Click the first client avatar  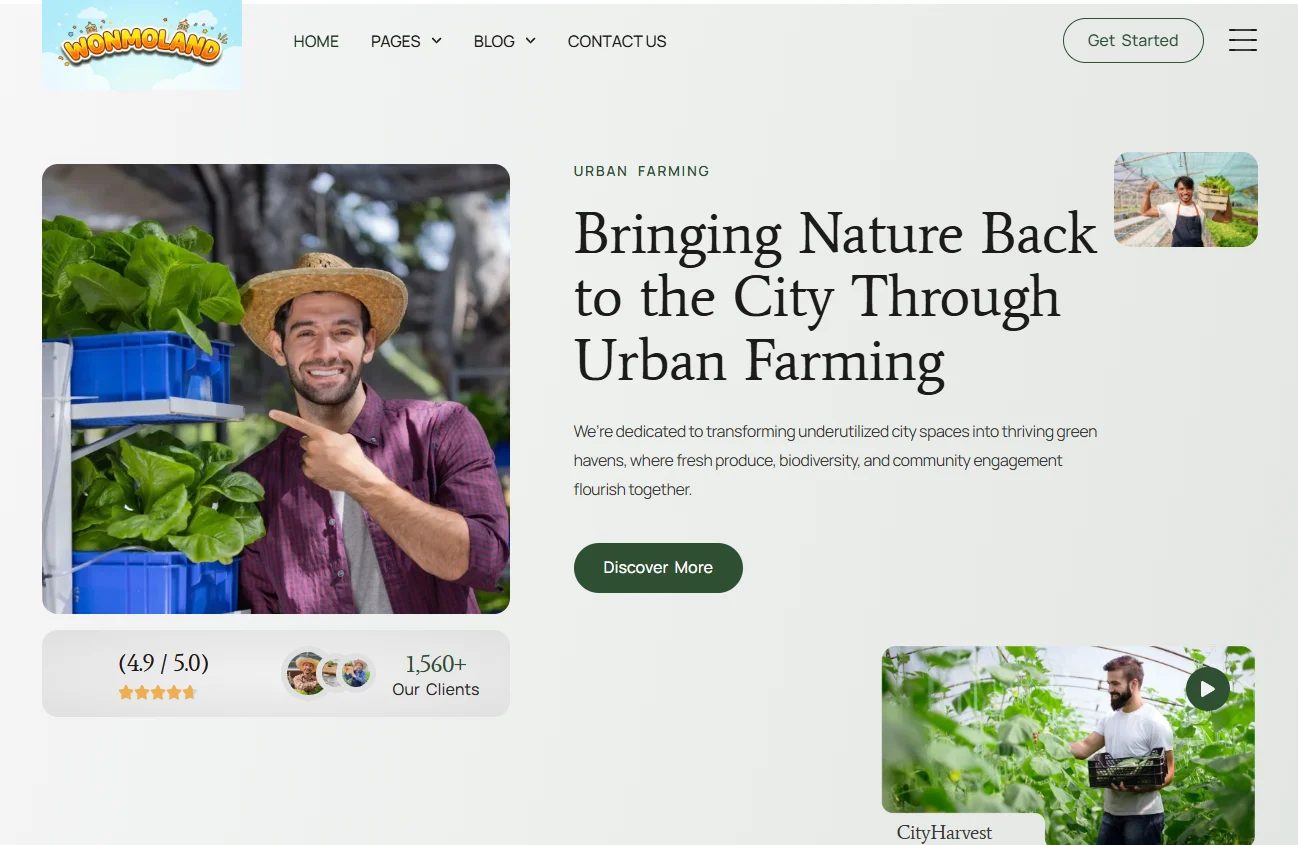tap(305, 673)
